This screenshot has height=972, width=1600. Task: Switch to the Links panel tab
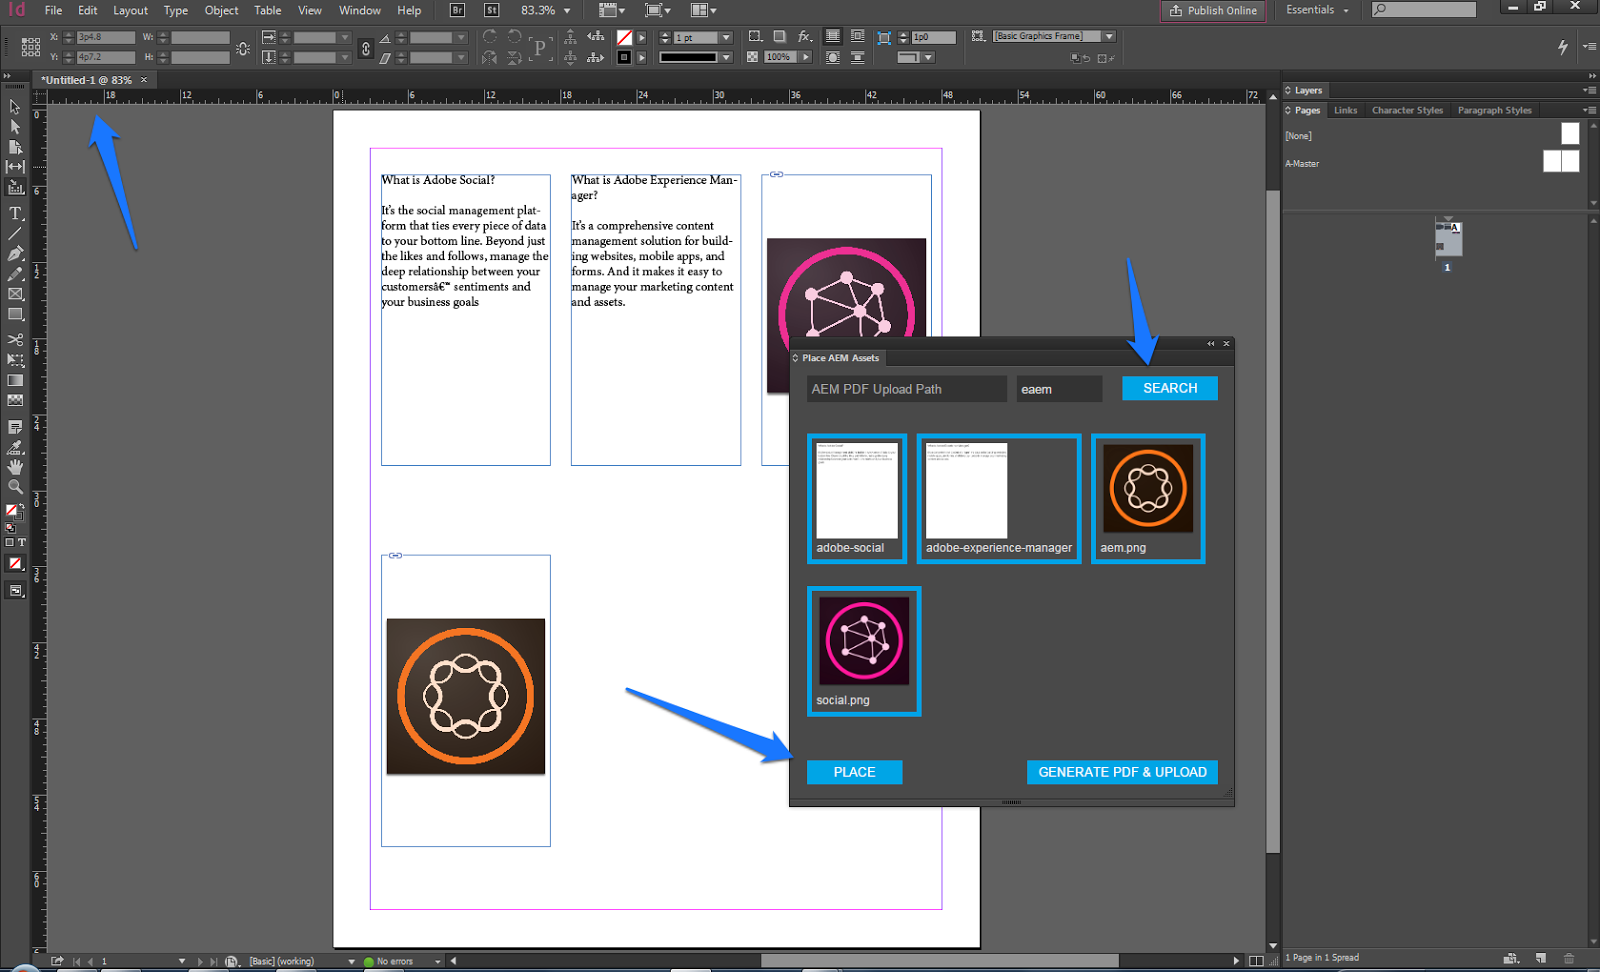point(1345,110)
